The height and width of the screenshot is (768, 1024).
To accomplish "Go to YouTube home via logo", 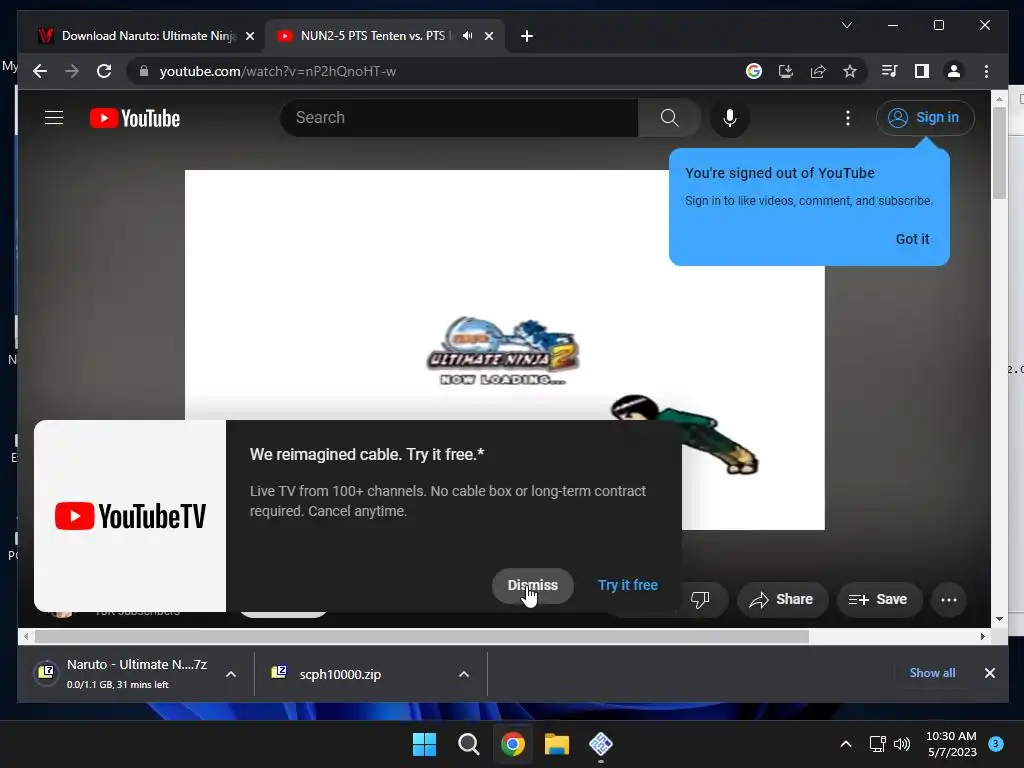I will (135, 118).
